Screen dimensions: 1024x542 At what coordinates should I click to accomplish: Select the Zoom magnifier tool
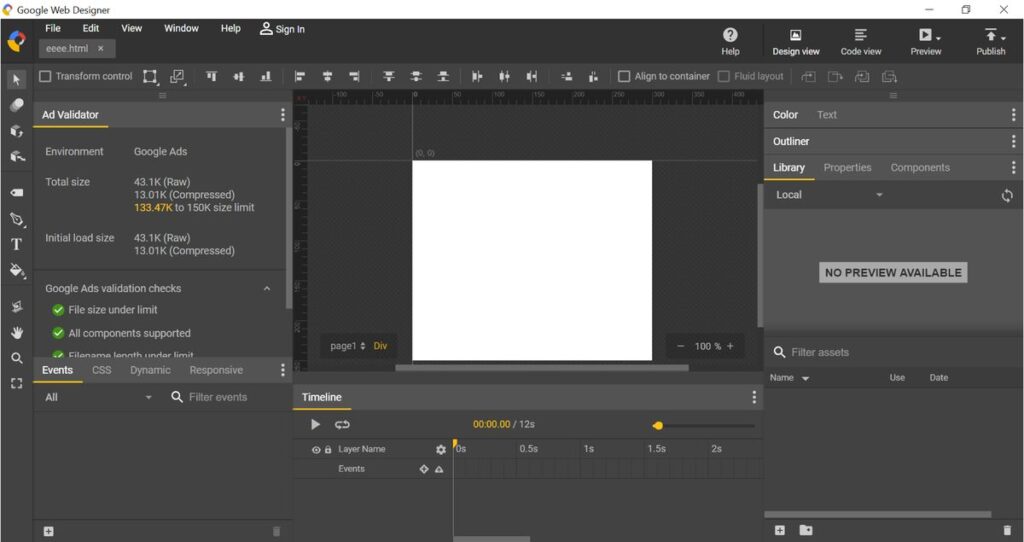point(16,358)
